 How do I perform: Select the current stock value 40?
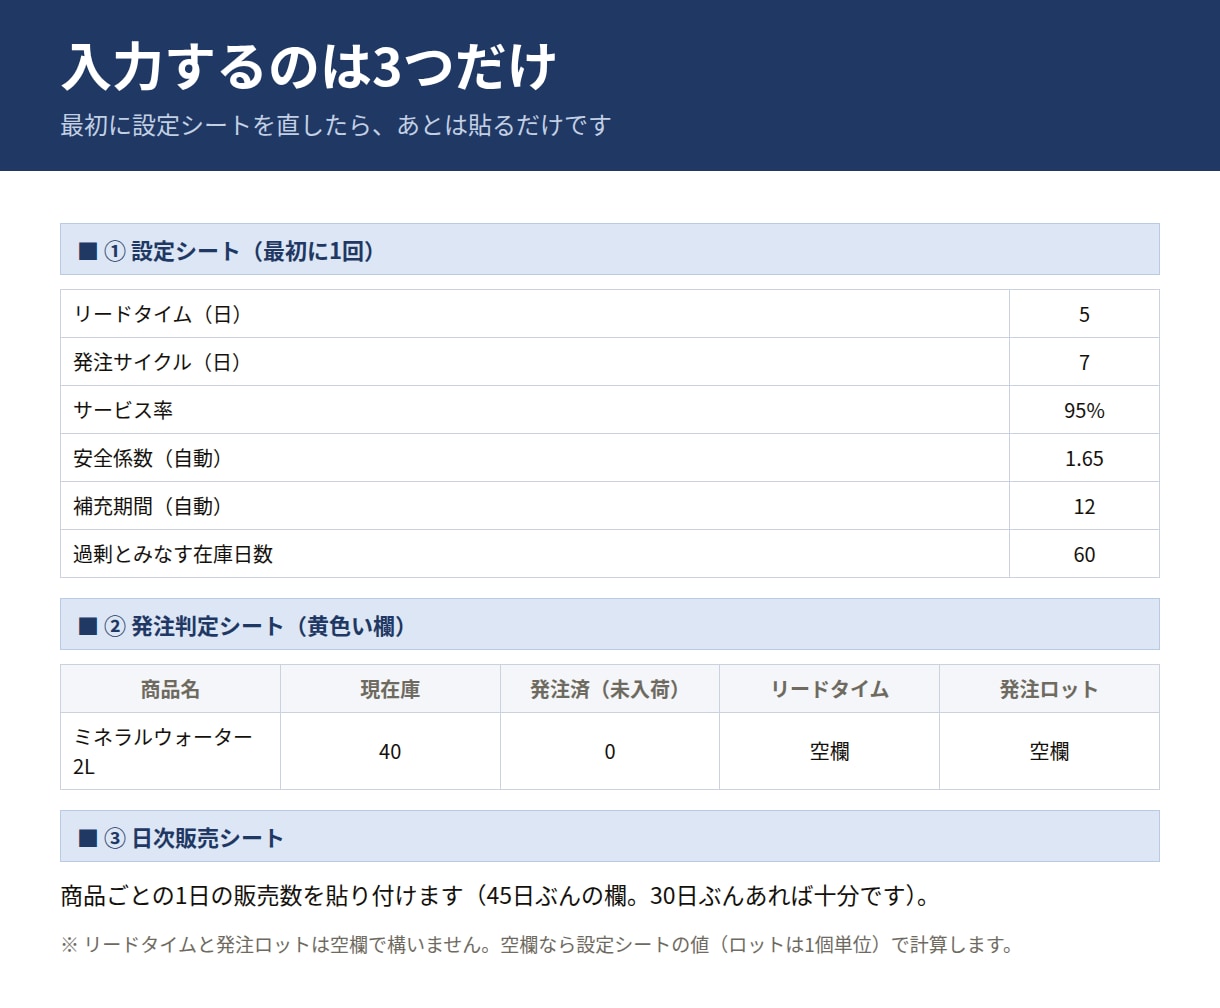tap(390, 751)
